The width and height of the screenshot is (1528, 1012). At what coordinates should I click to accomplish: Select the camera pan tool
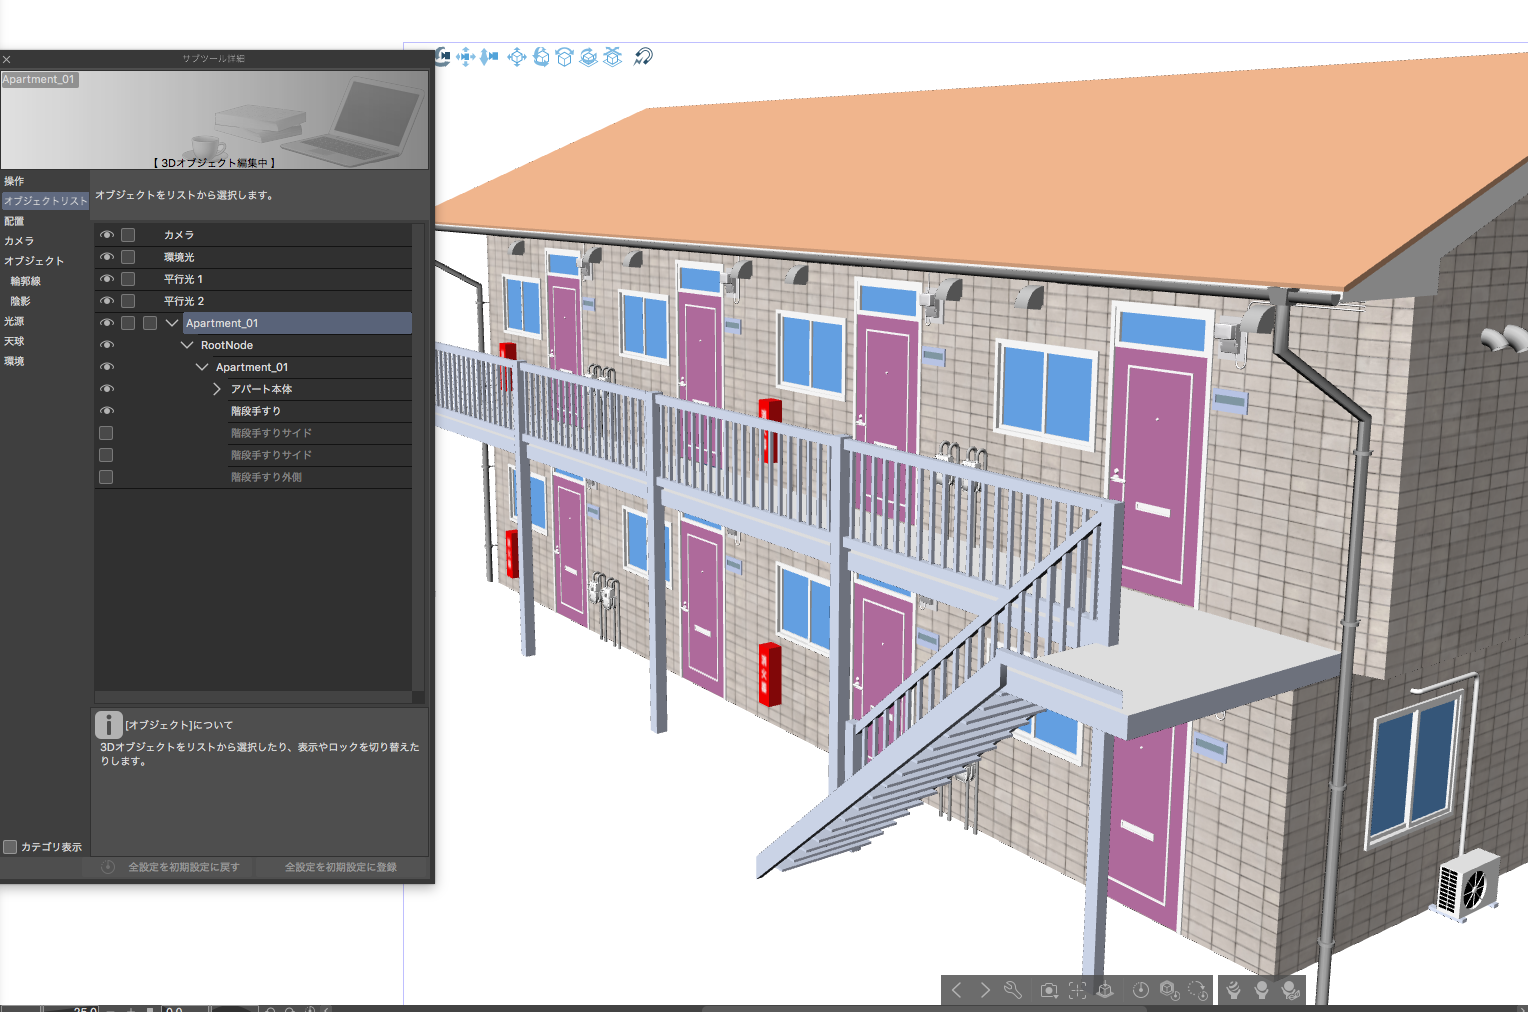(466, 57)
